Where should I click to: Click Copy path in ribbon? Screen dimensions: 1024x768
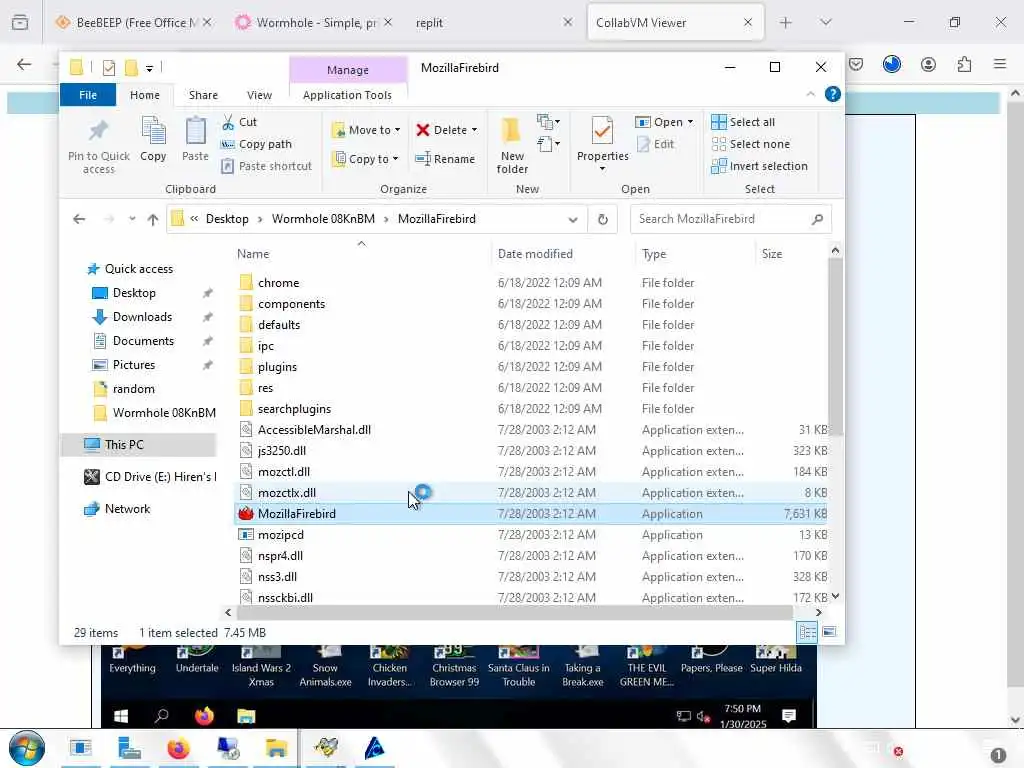click(256, 144)
